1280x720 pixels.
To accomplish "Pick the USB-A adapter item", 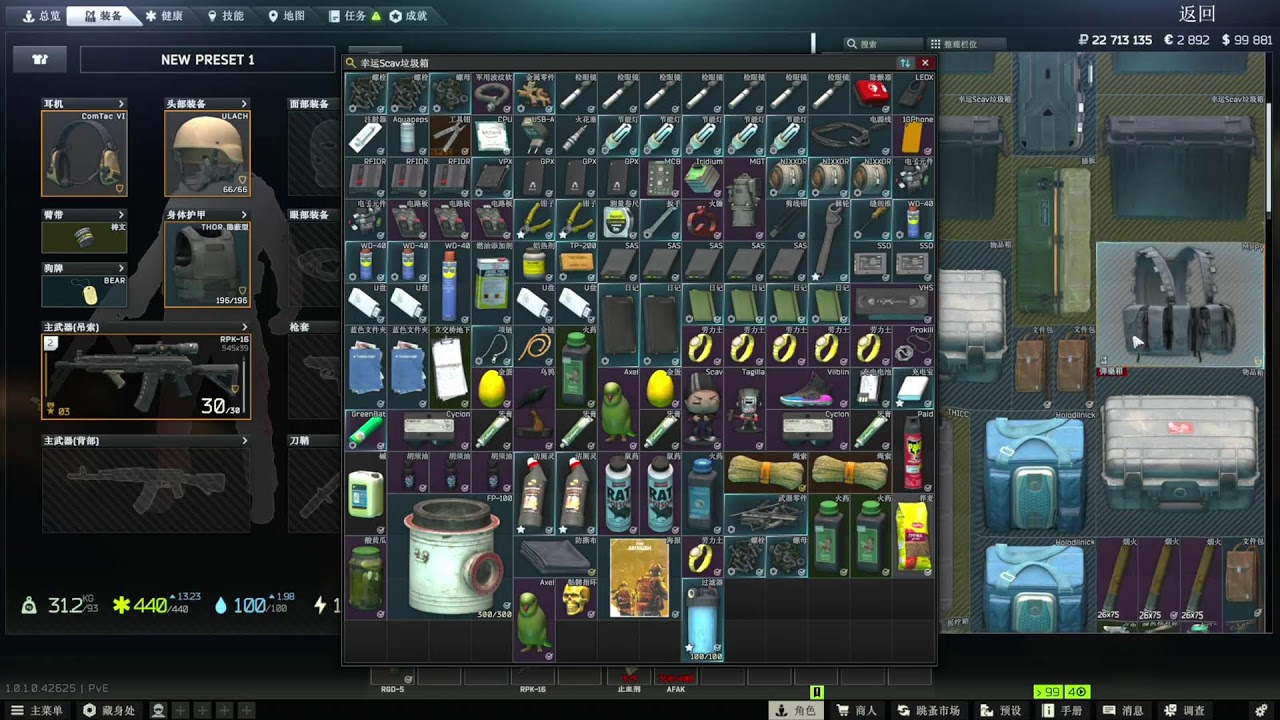I will coord(534,135).
